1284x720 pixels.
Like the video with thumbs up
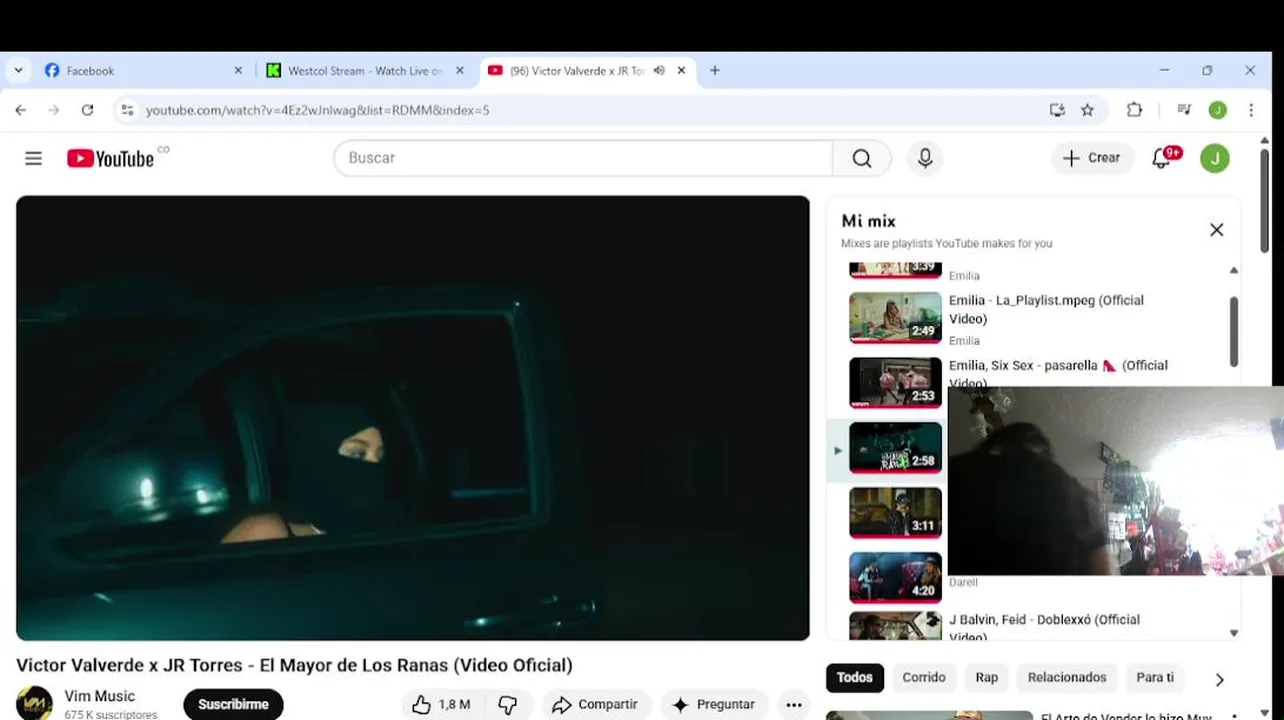pos(442,705)
